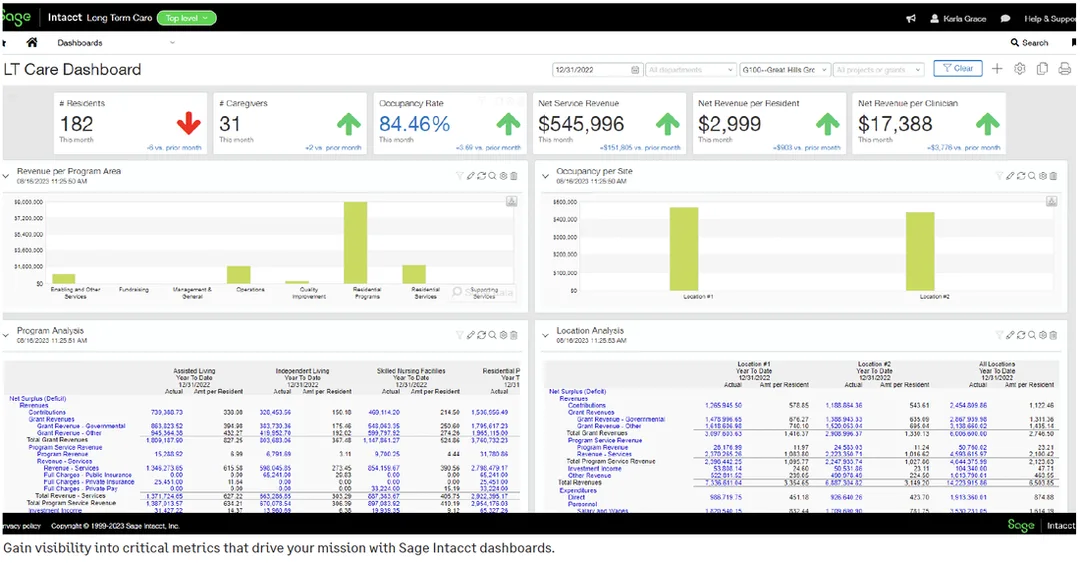Edit the Occupancy per Site panel
1080x563 pixels.
[1010, 176]
